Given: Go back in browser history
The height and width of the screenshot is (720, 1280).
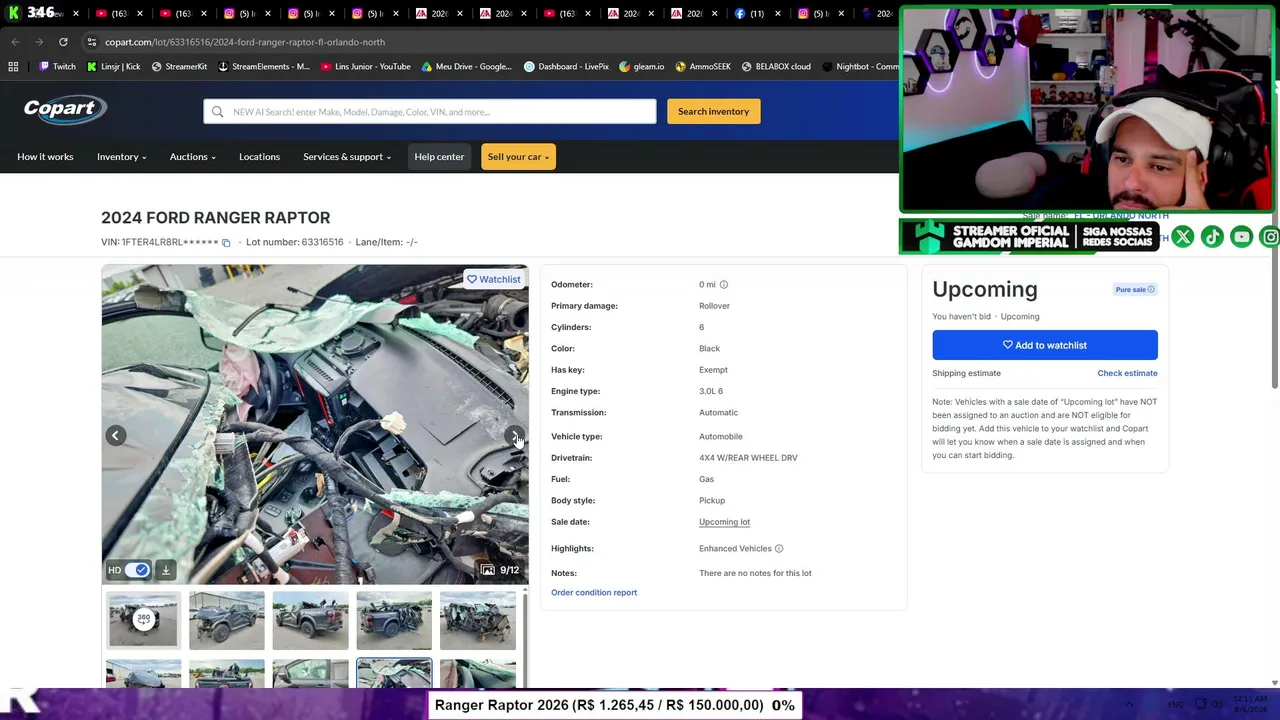Looking at the screenshot, I should pos(15,42).
